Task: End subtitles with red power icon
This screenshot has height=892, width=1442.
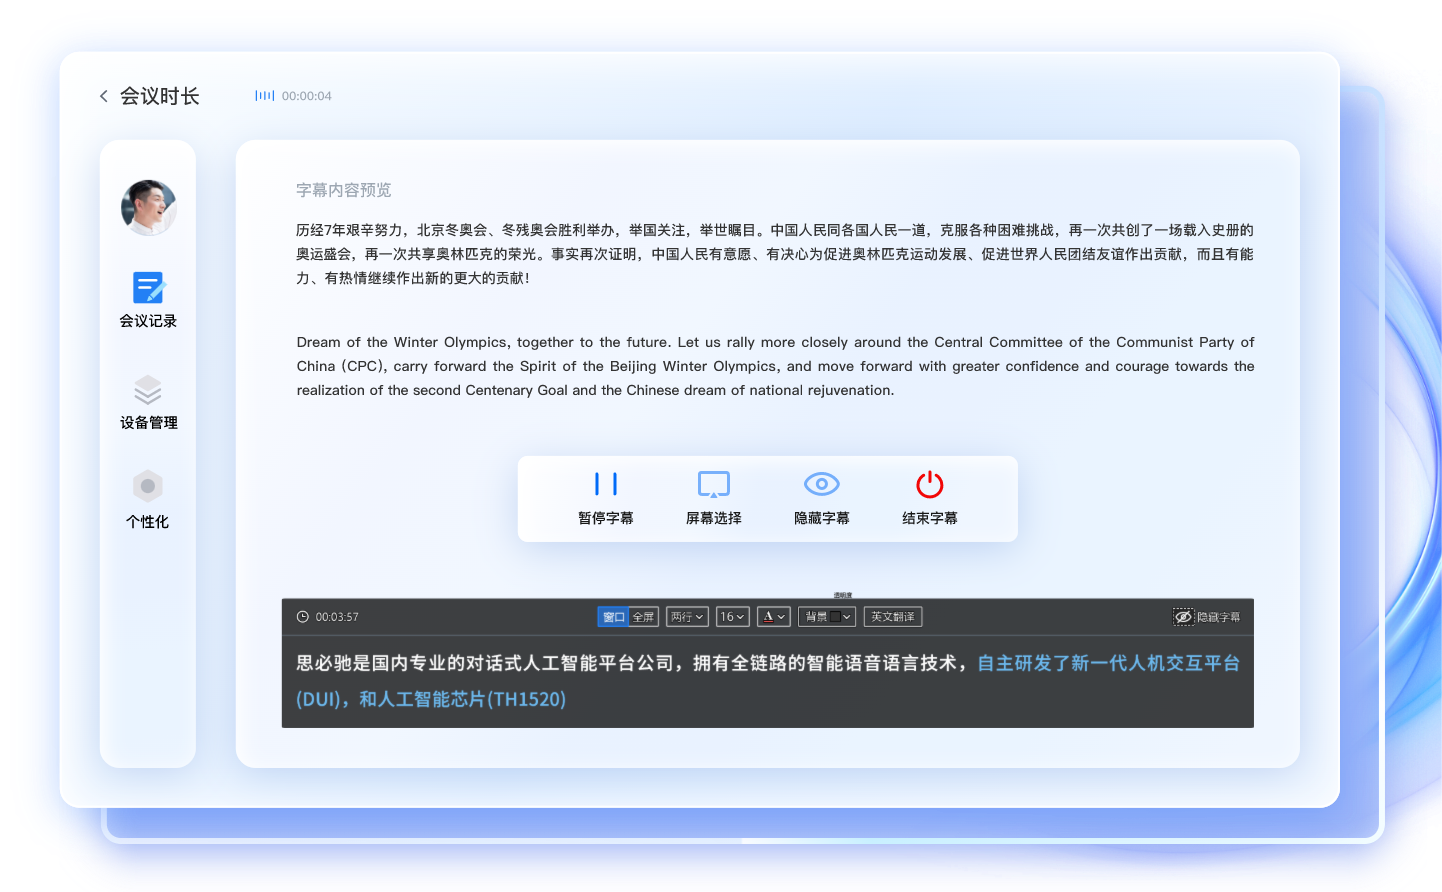Action: click(x=930, y=484)
